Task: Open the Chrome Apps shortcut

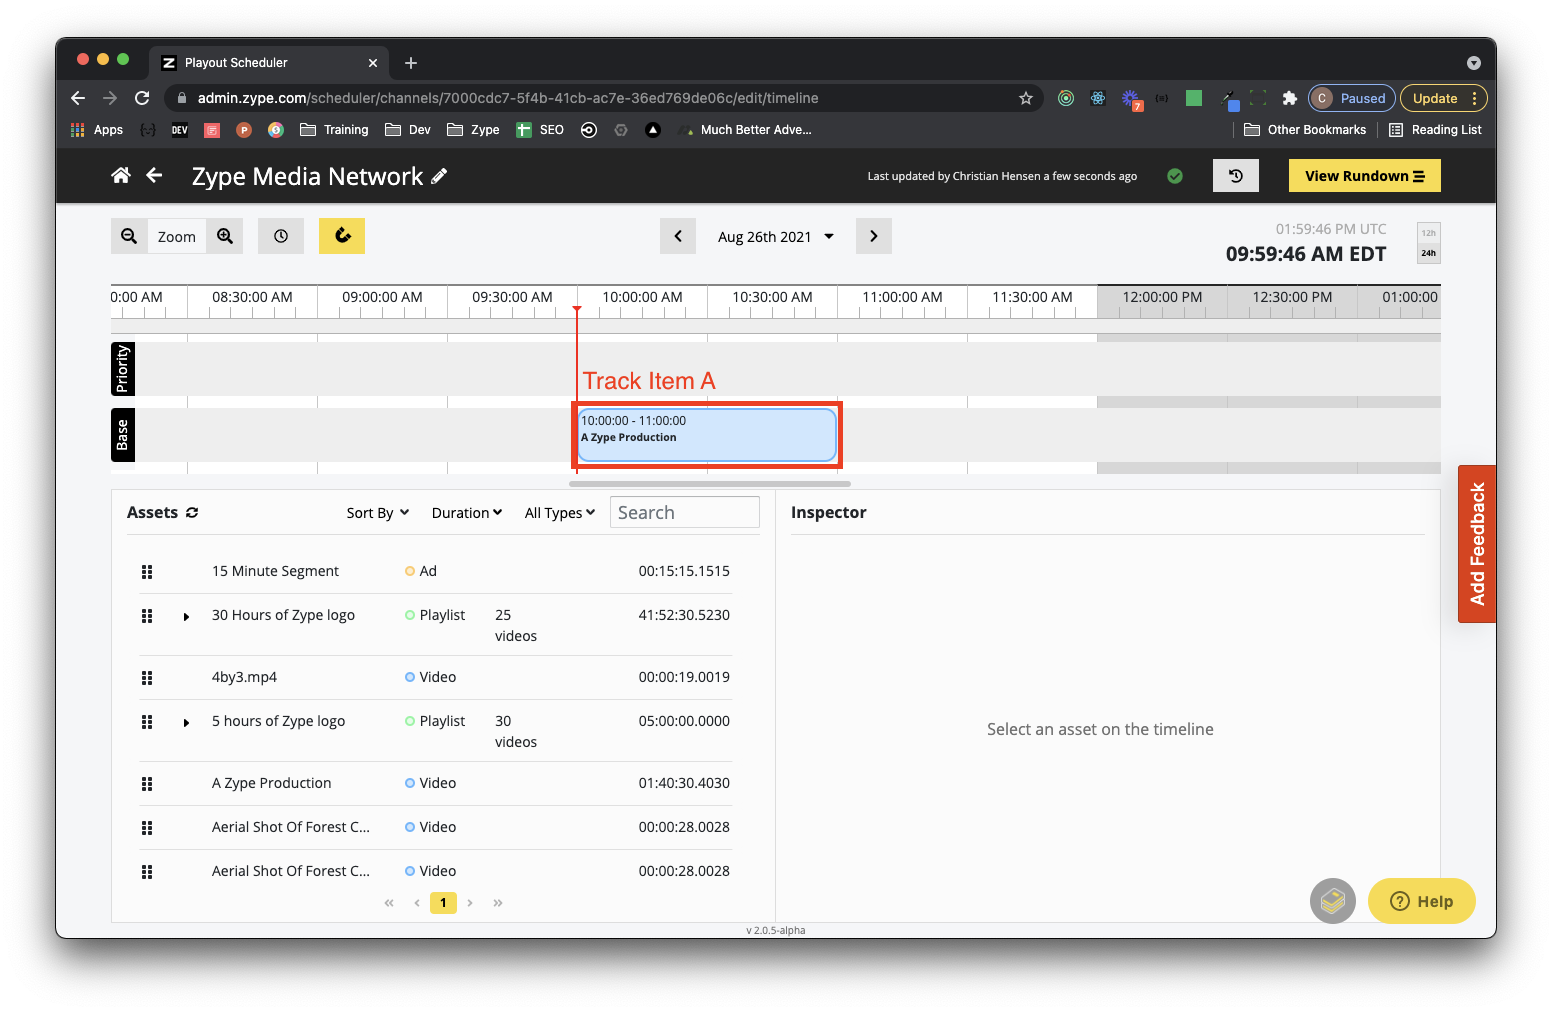Action: (97, 130)
